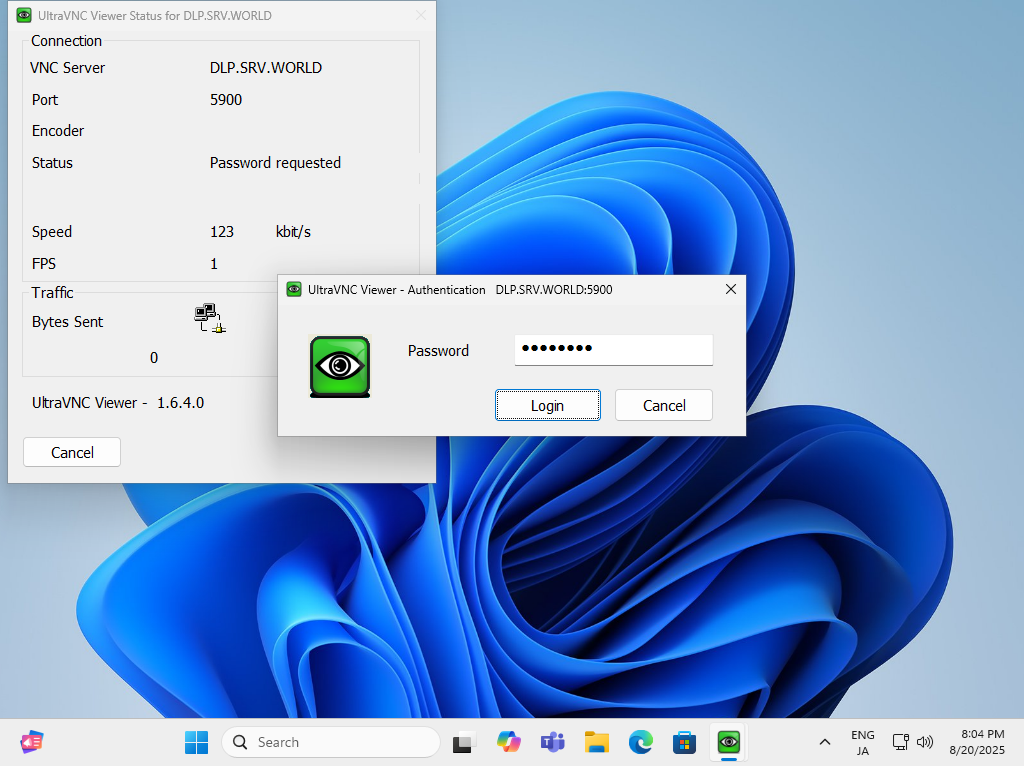Image resolution: width=1024 pixels, height=766 pixels.
Task: Switch to UltraVNC Viewer taskbar icon
Action: point(729,742)
